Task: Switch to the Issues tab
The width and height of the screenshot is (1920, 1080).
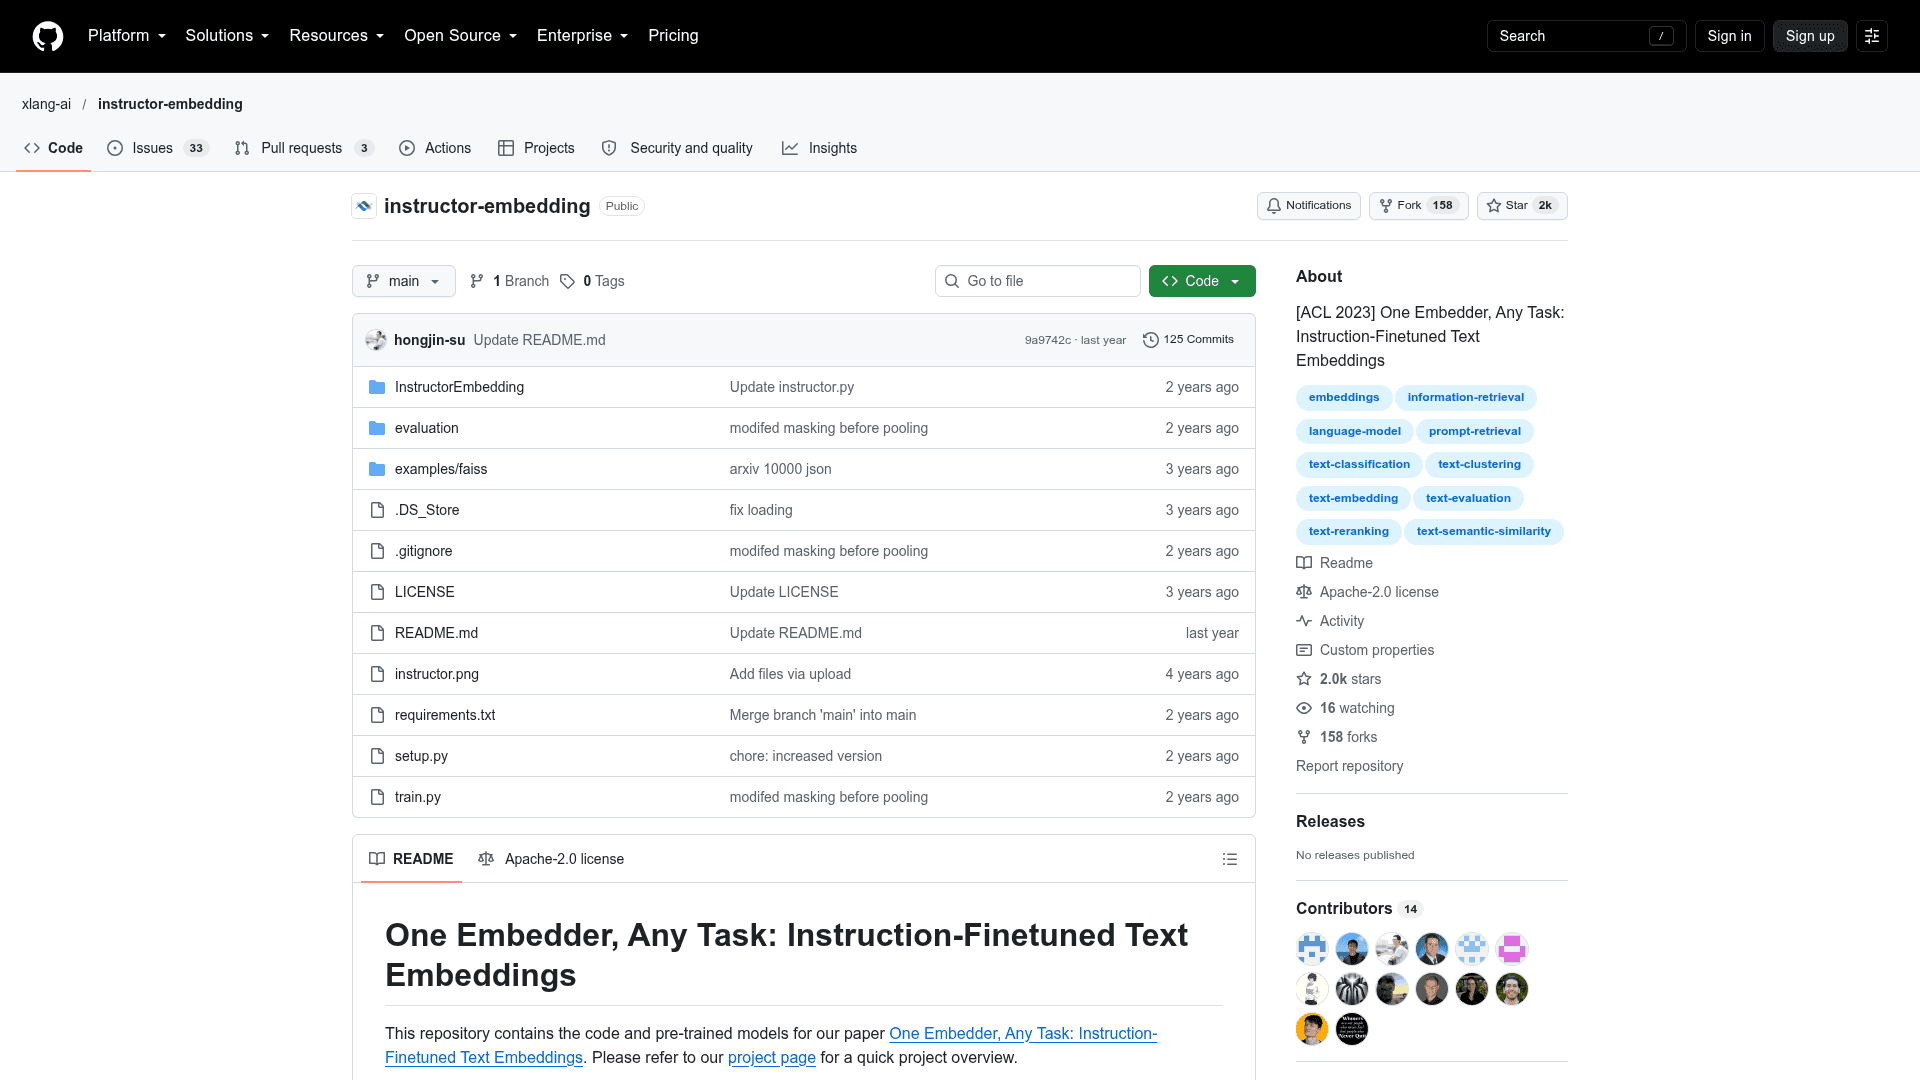Action: (x=157, y=148)
